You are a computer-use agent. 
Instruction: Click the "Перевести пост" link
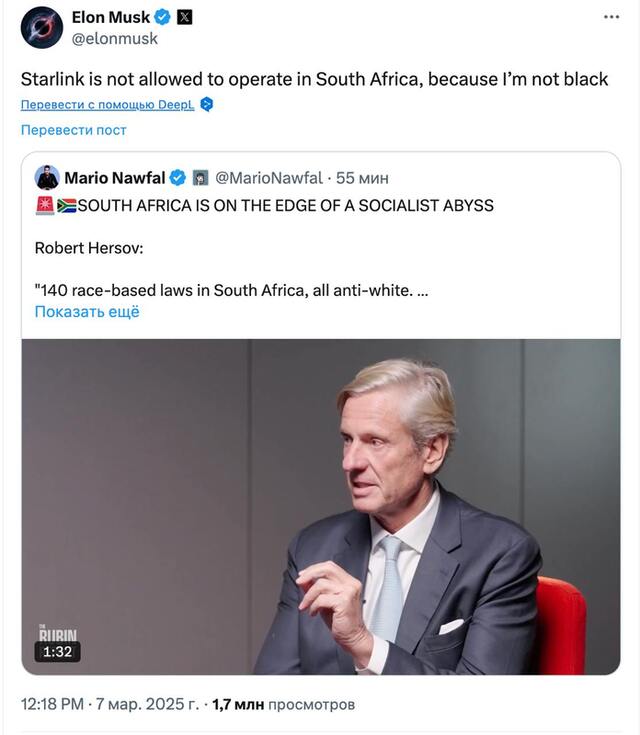tap(74, 130)
